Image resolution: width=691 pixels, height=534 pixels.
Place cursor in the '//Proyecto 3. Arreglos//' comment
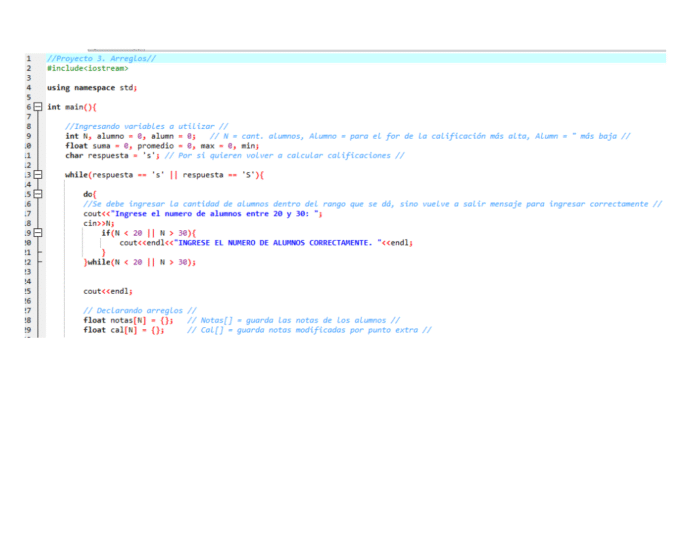point(101,58)
